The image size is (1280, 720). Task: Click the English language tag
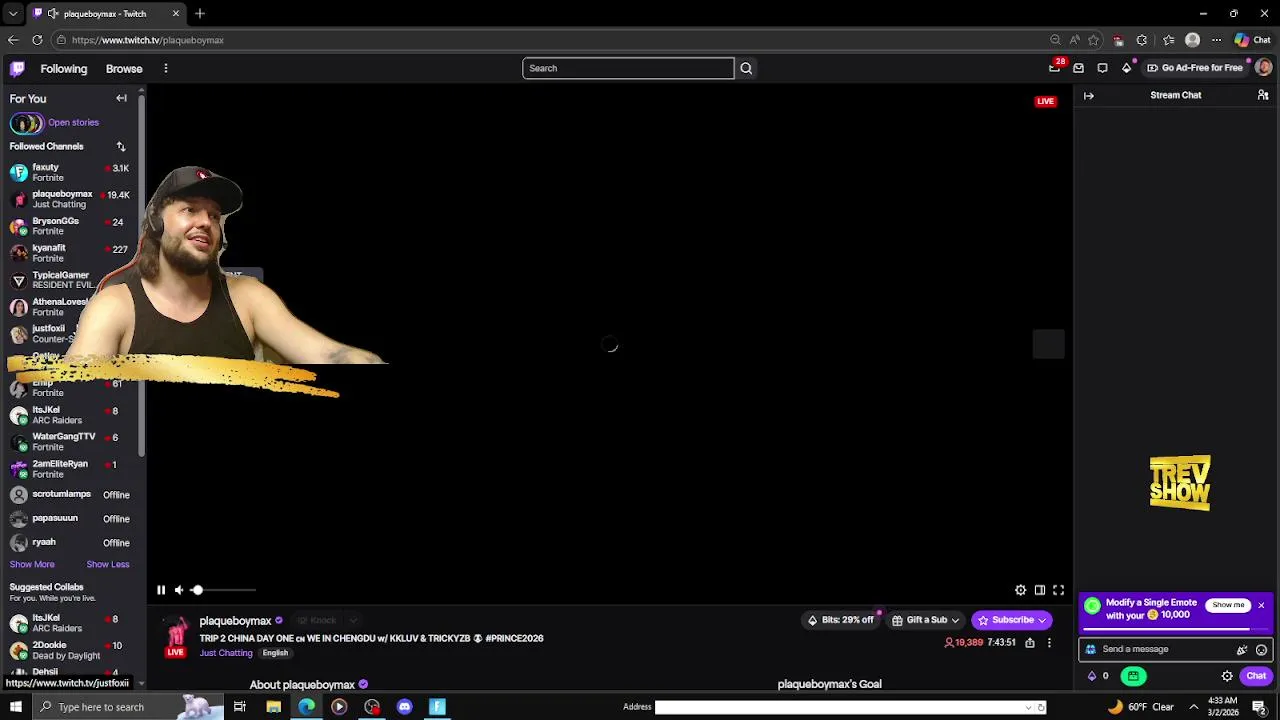coord(275,653)
